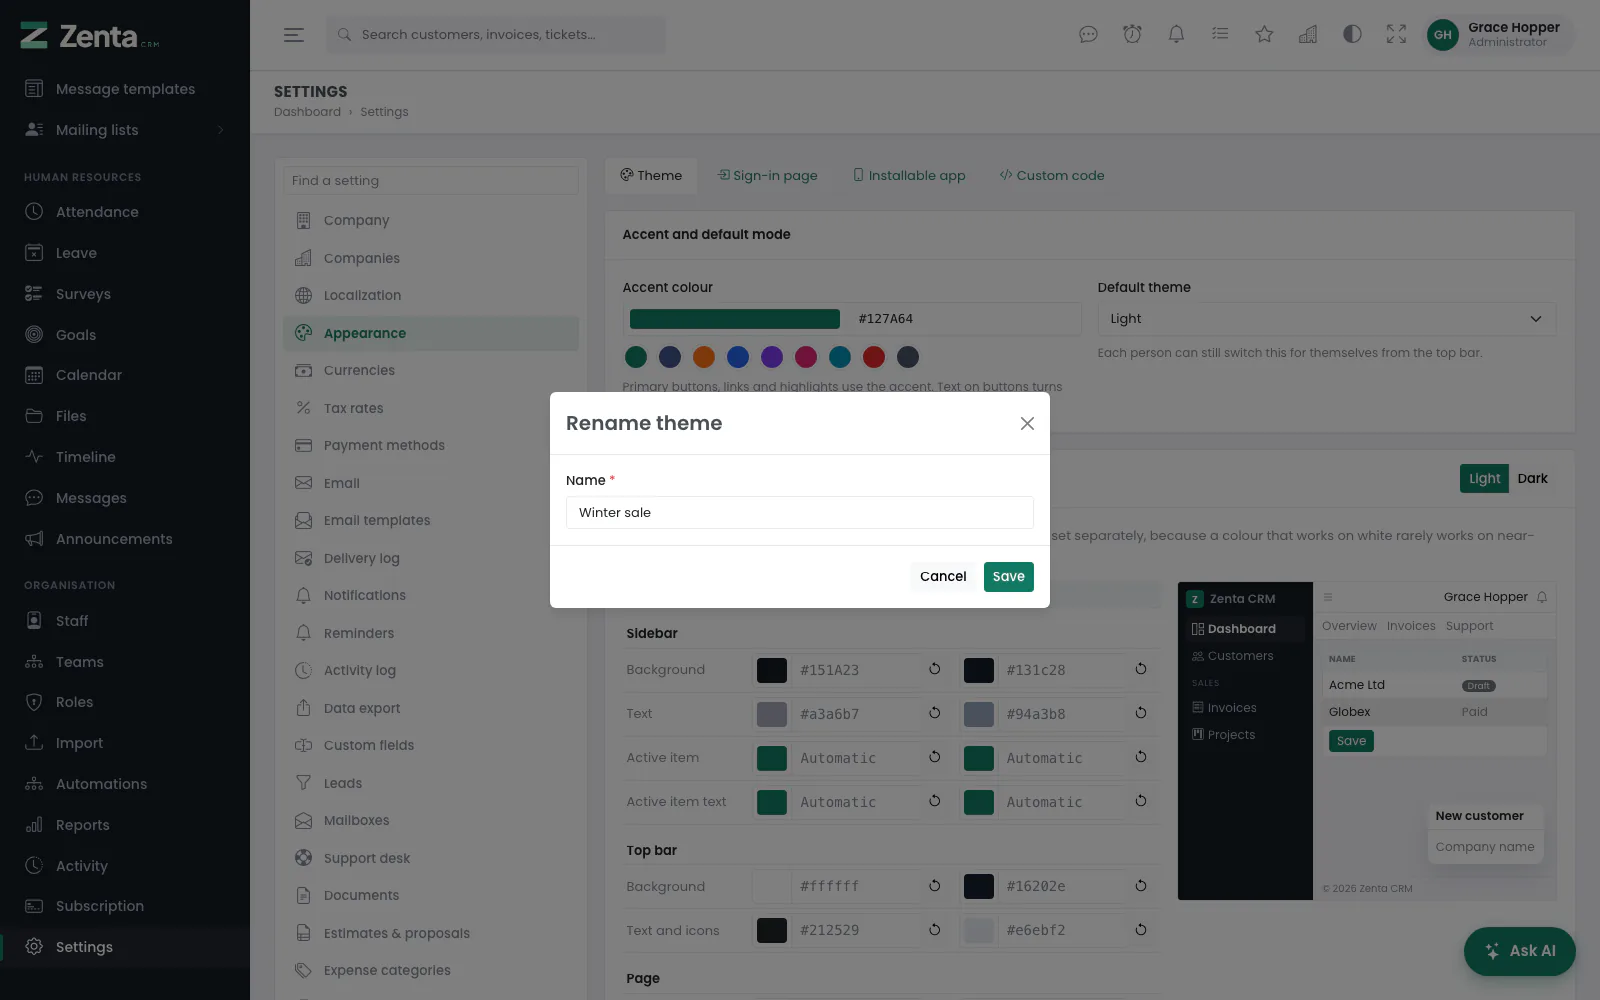
Task: Pick the red accent colour swatch
Action: (874, 357)
